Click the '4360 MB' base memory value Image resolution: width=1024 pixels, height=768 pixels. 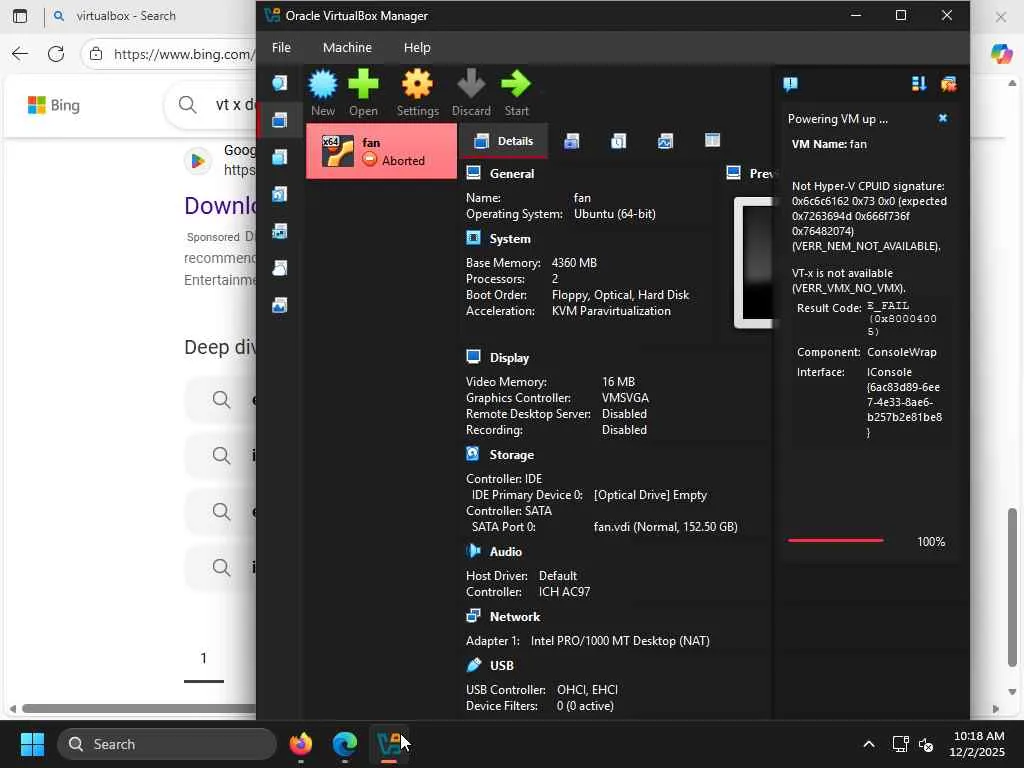[x=574, y=263]
